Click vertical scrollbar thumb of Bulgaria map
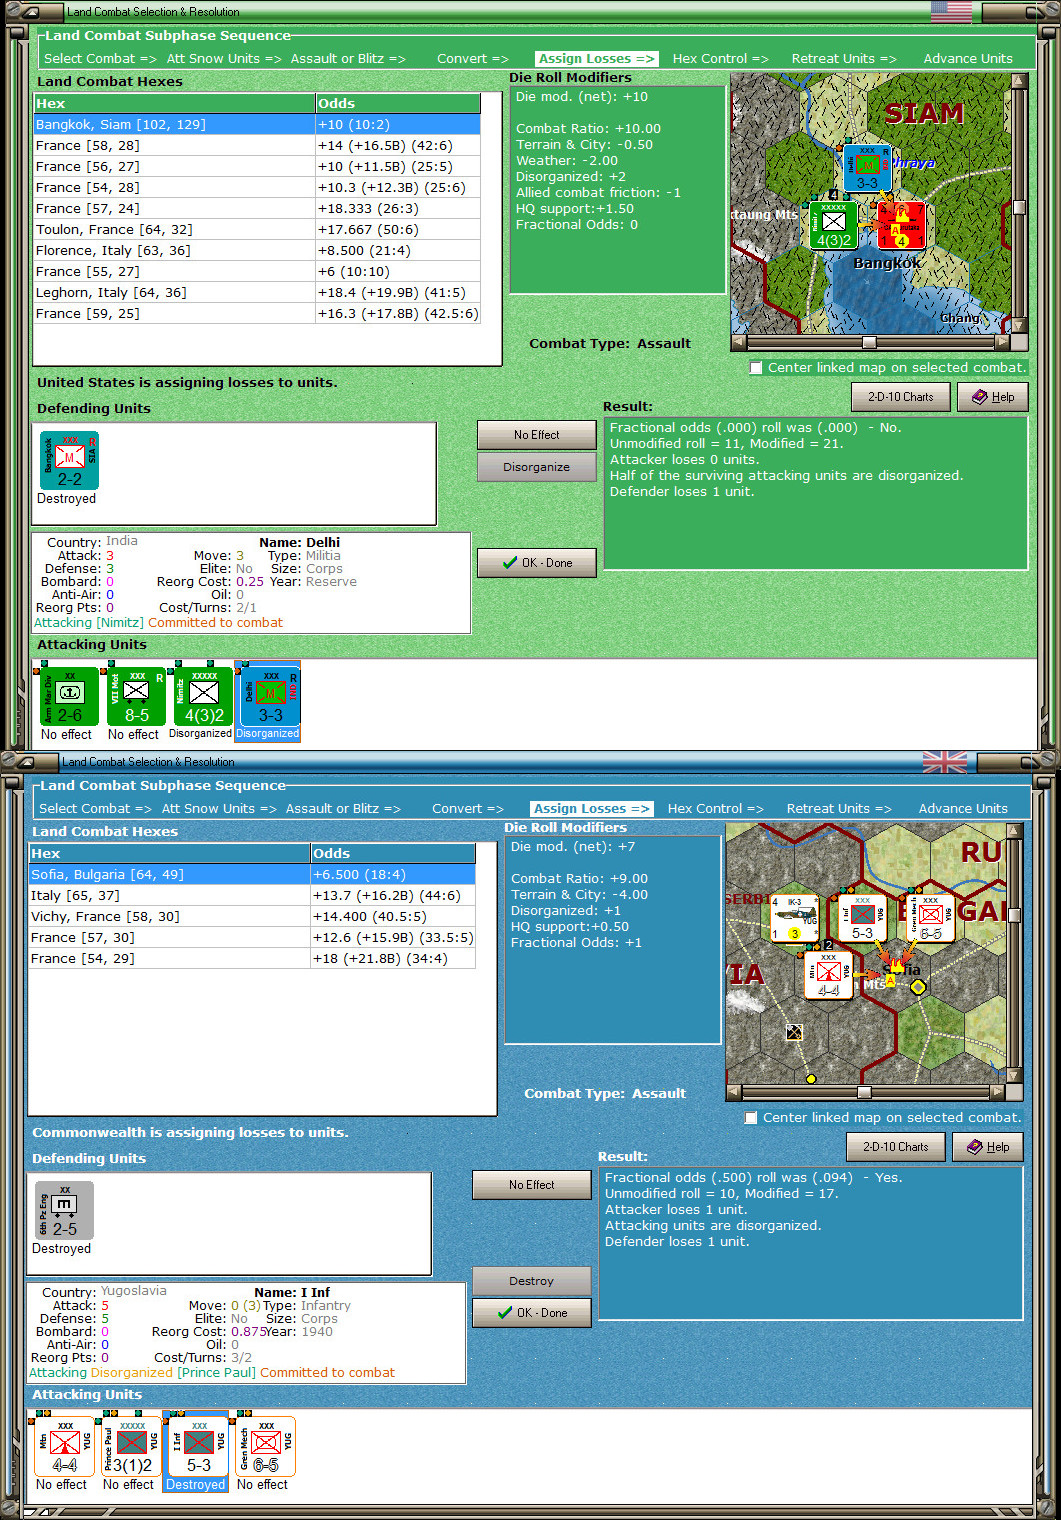The image size is (1061, 1520). (x=1014, y=915)
